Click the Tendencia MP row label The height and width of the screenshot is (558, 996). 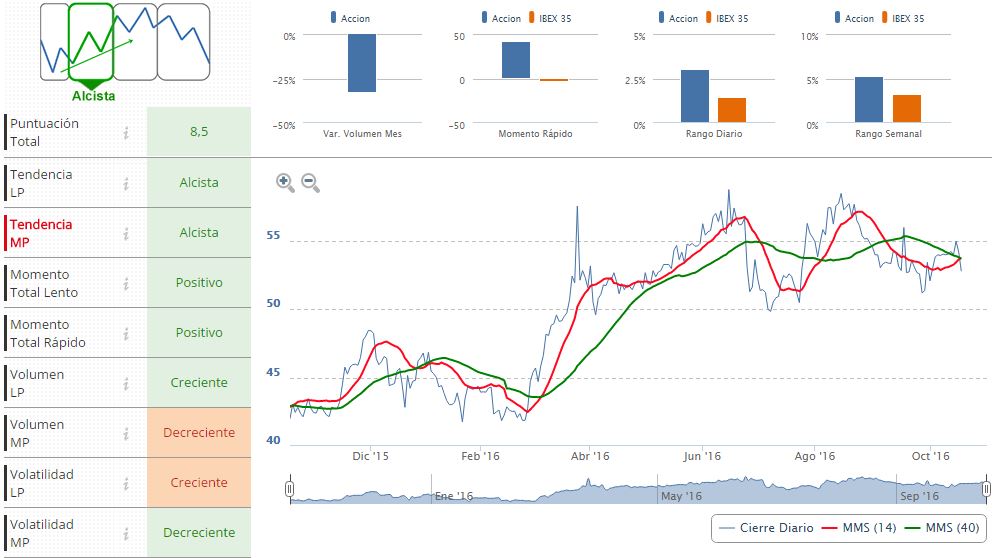coord(42,233)
